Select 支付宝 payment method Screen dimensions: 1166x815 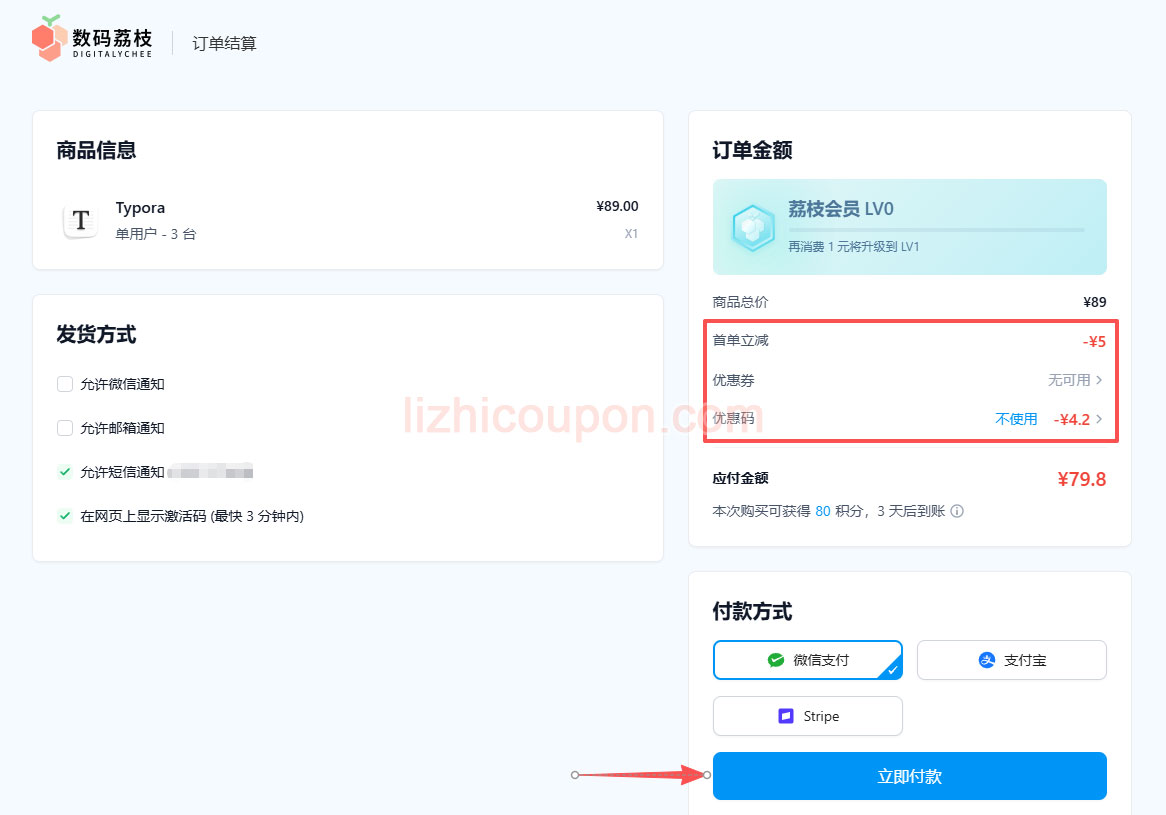pyautogui.click(x=1011, y=660)
